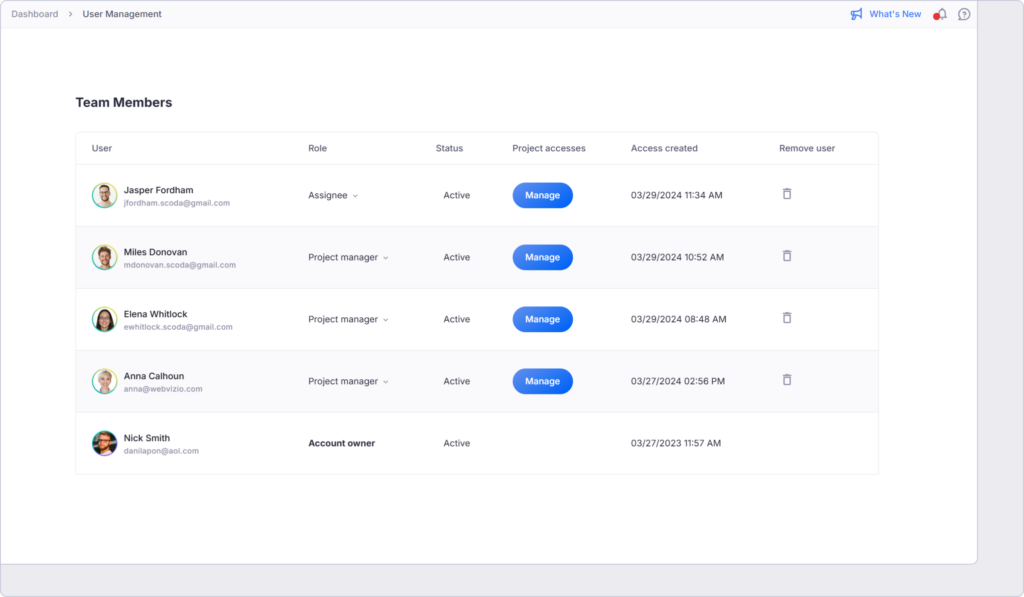Expand Miles Donovan's Project manager dropdown
The image size is (1024, 597).
tap(348, 258)
